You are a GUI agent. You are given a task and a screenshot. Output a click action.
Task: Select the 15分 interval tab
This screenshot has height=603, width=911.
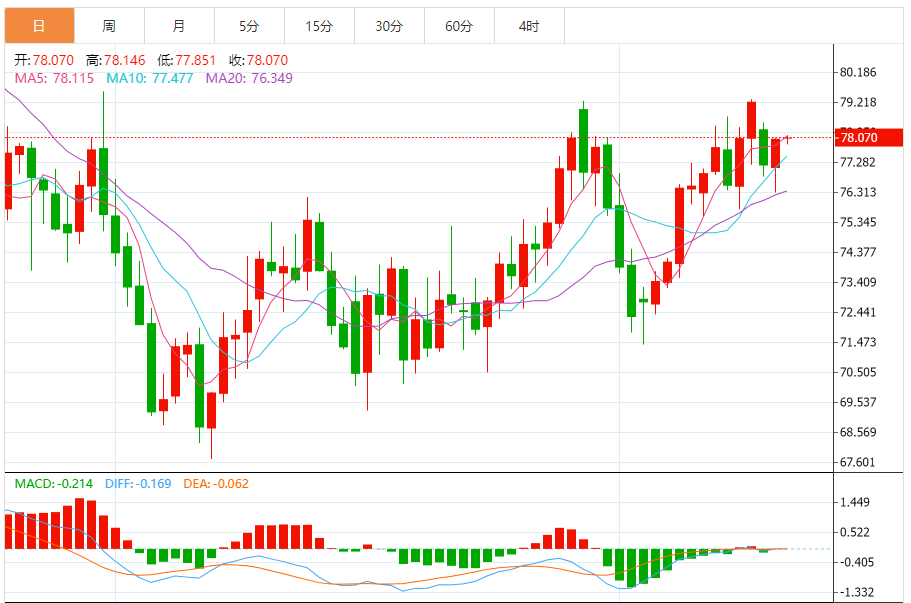[x=319, y=26]
